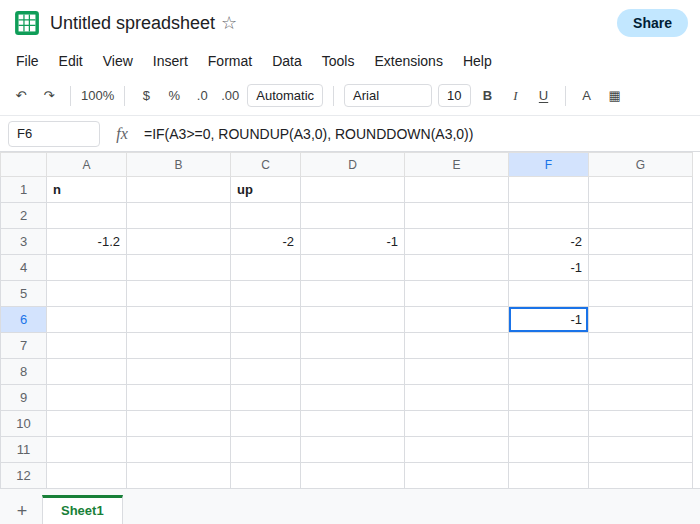Select cell D3 with value -1
The width and height of the screenshot is (700, 524).
[352, 241]
